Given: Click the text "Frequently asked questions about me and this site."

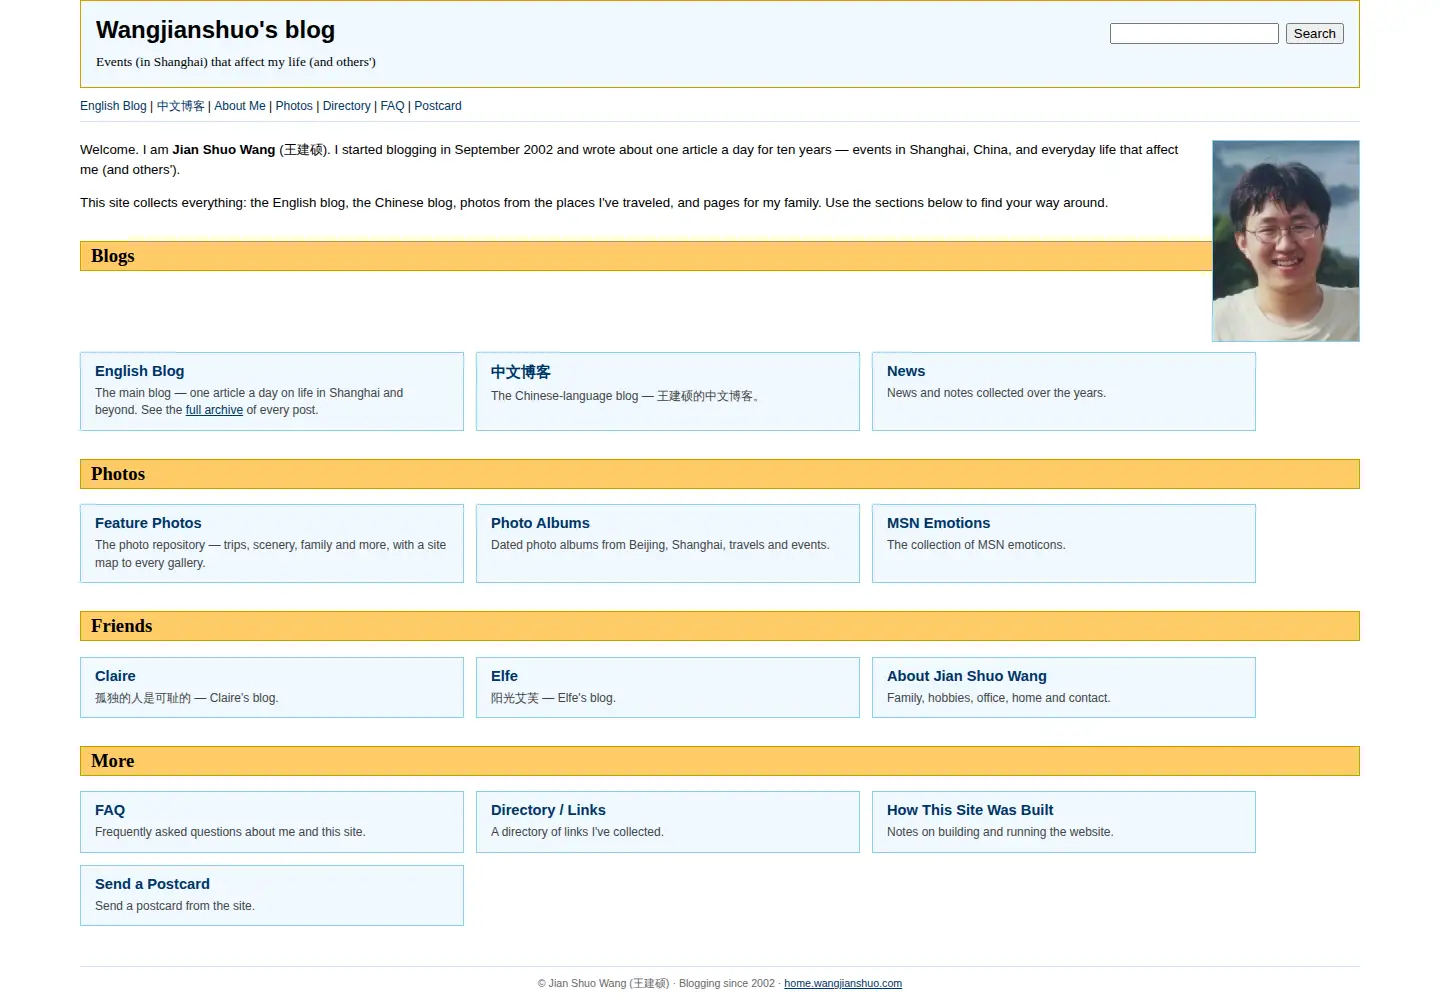Looking at the screenshot, I should point(230,832).
